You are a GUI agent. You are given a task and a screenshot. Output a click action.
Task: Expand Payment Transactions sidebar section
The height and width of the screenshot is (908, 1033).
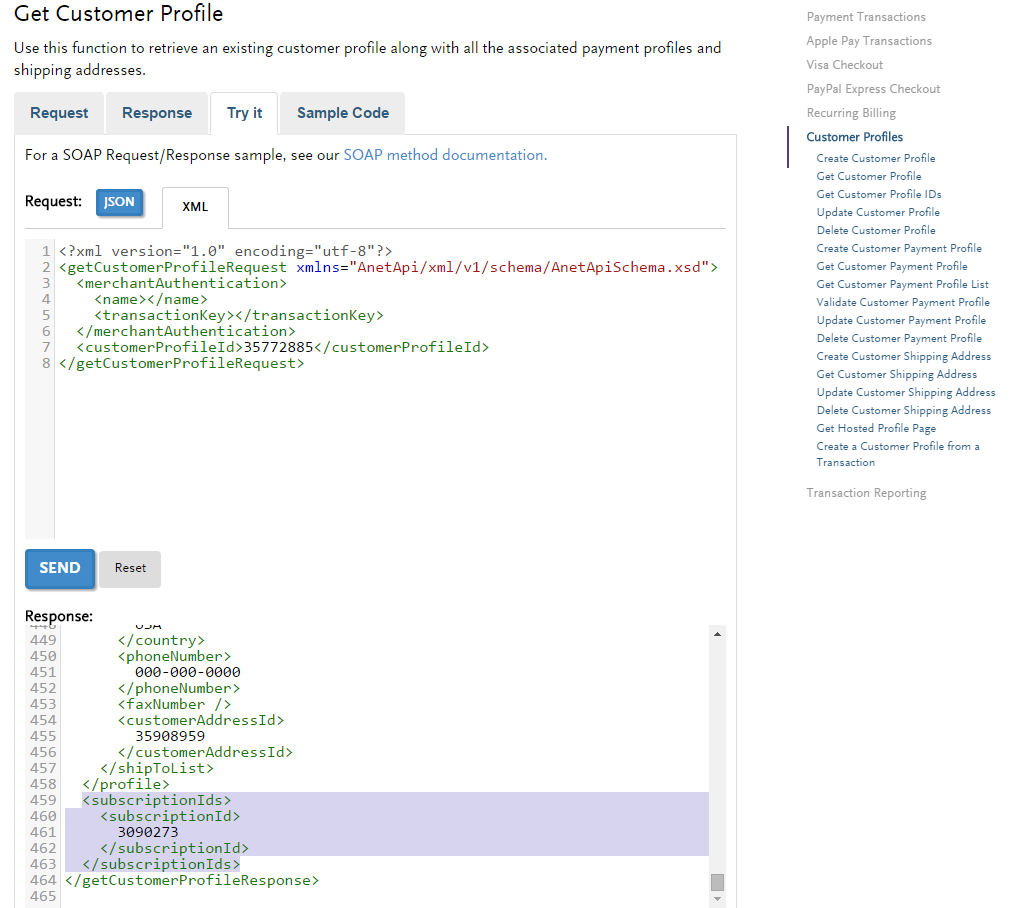tap(865, 17)
